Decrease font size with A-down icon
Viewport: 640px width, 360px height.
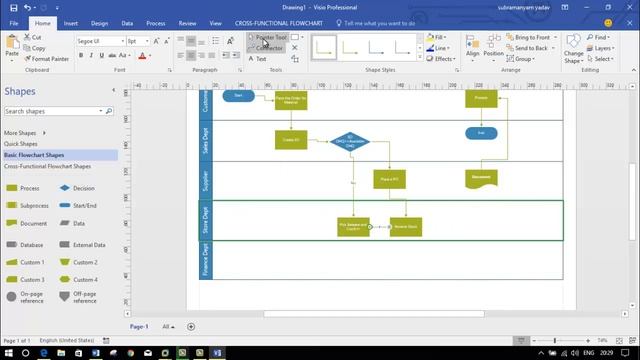(x=167, y=41)
